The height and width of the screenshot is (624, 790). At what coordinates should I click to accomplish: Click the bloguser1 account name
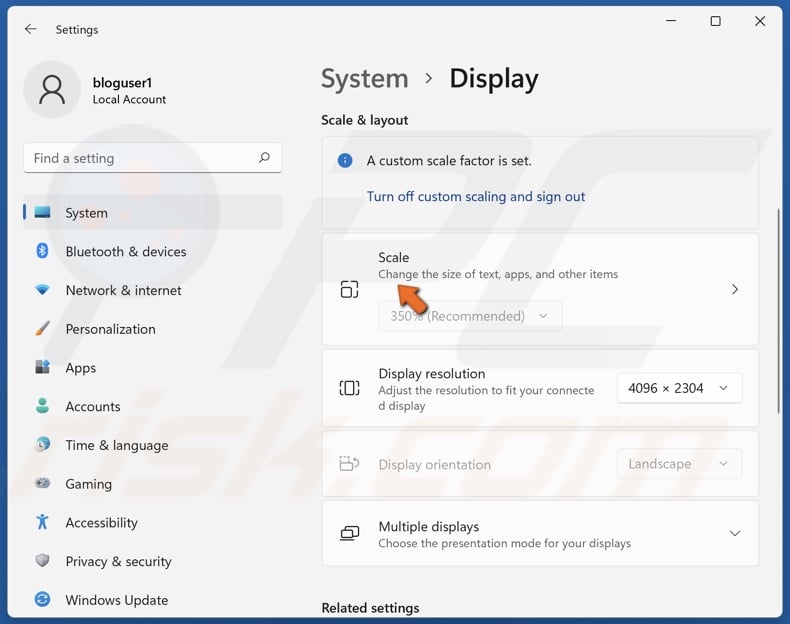click(x=122, y=82)
